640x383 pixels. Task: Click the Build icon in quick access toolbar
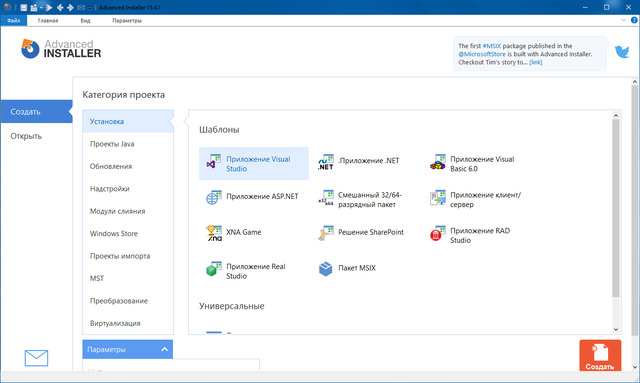coord(34,7)
